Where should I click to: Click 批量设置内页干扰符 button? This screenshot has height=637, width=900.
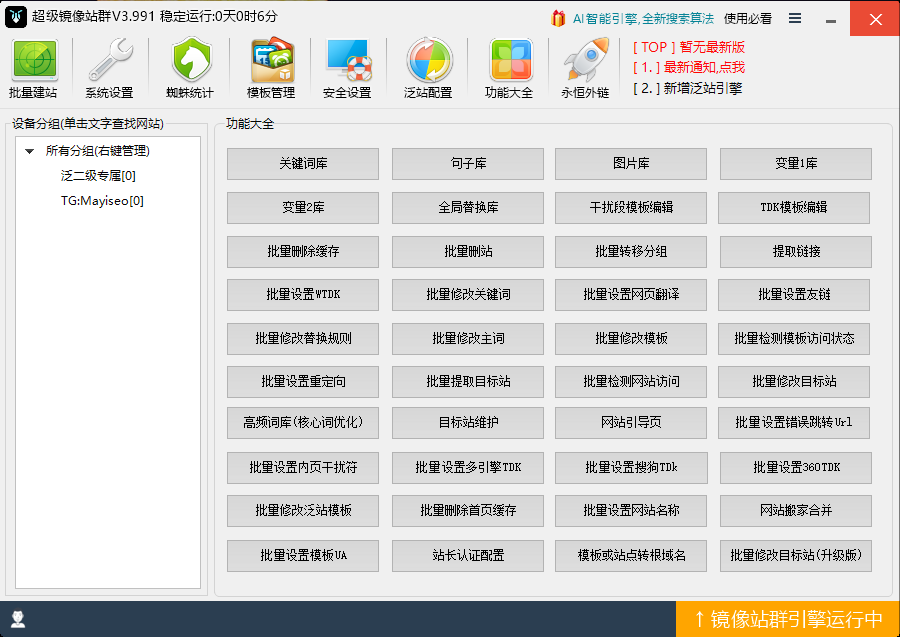(303, 468)
